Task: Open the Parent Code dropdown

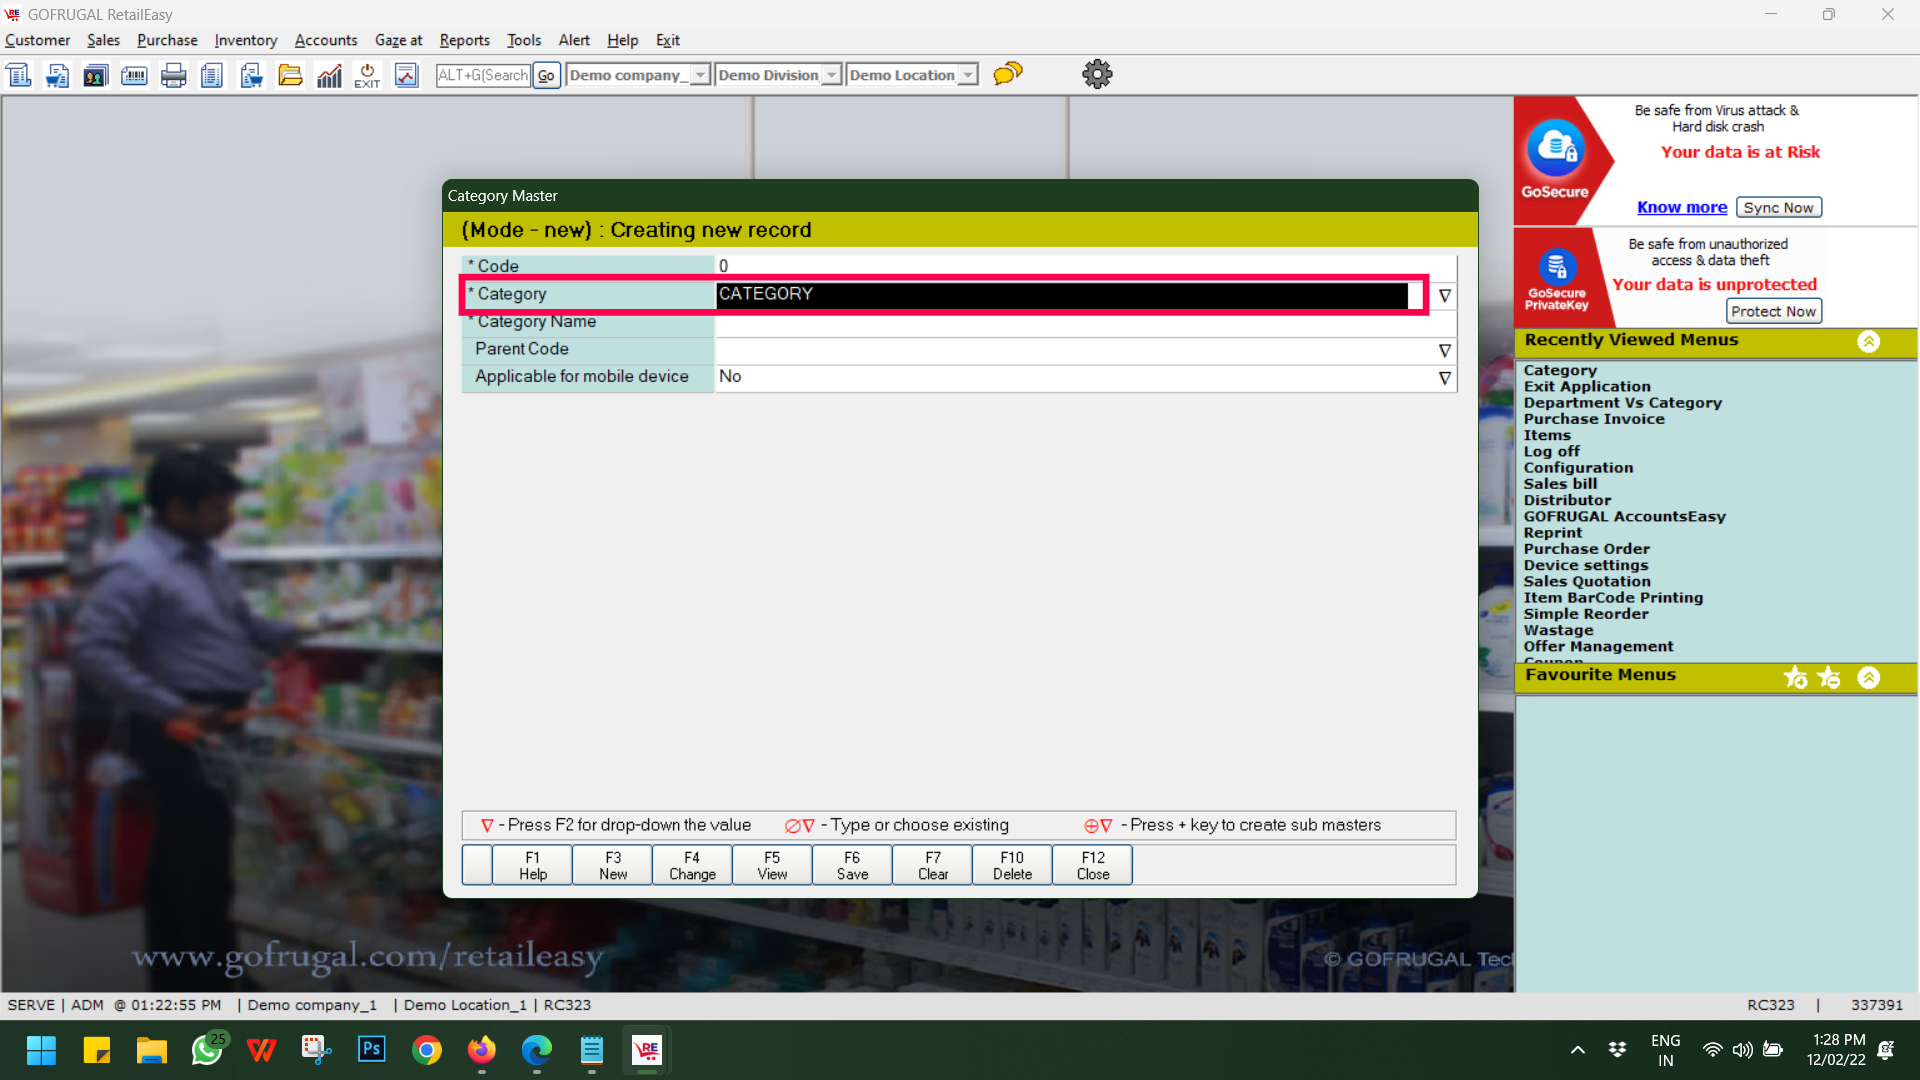Action: tap(1444, 350)
